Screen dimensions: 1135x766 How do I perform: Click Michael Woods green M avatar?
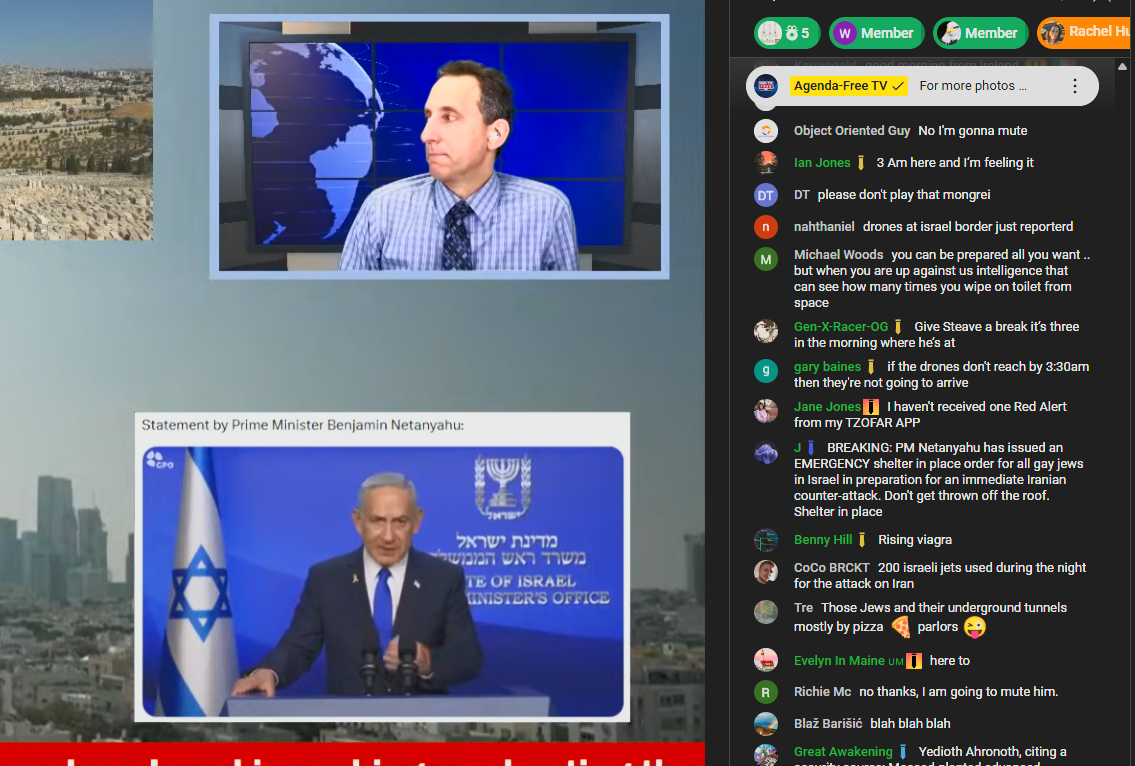(x=766, y=259)
